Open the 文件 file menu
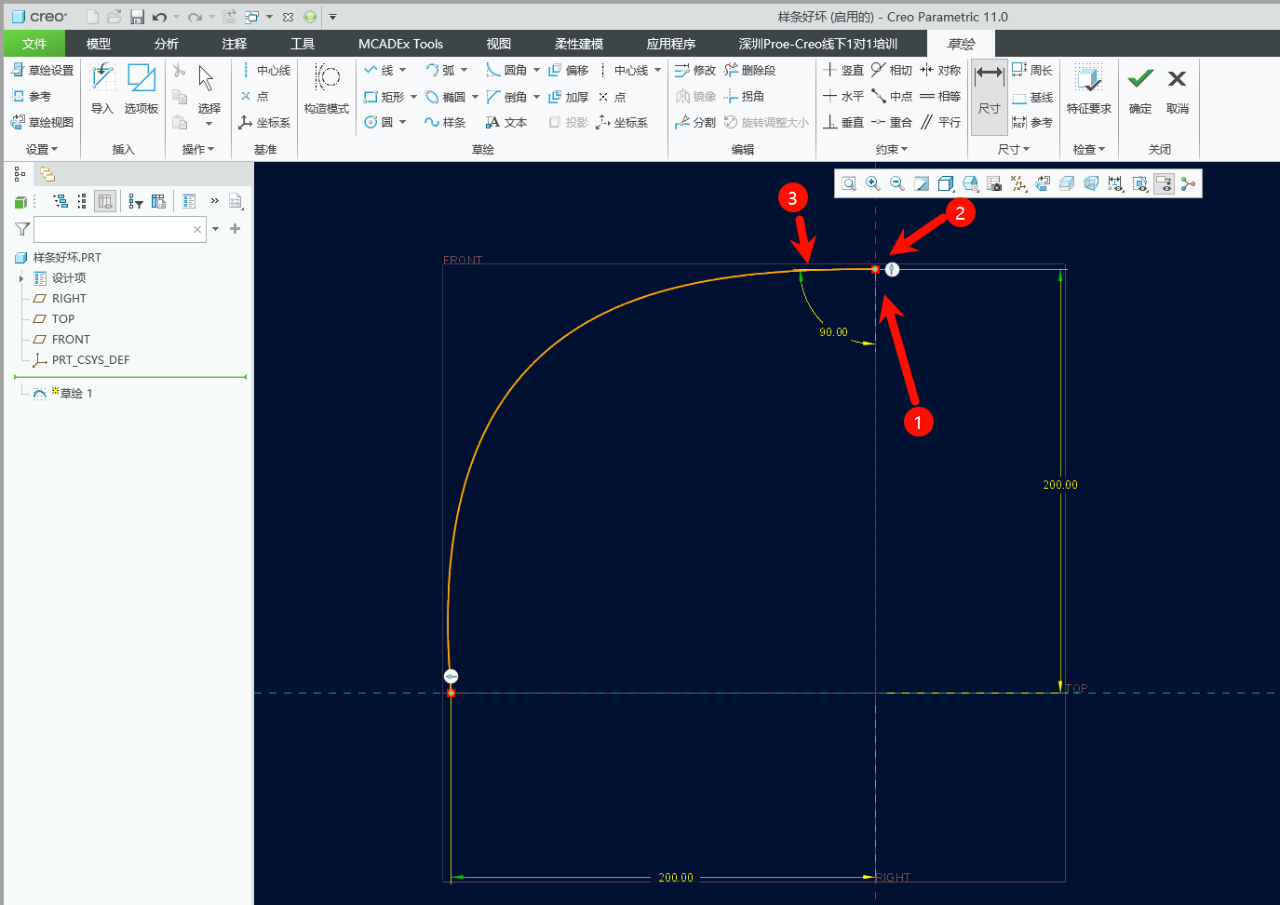 coord(34,44)
